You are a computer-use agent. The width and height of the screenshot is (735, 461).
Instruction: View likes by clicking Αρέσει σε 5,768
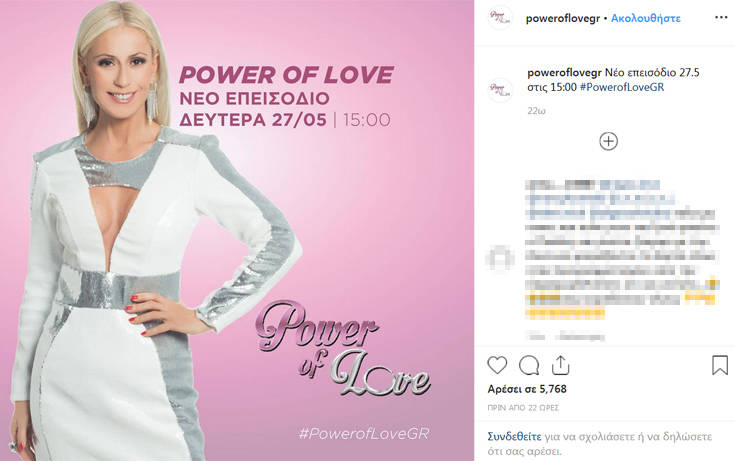pos(527,389)
